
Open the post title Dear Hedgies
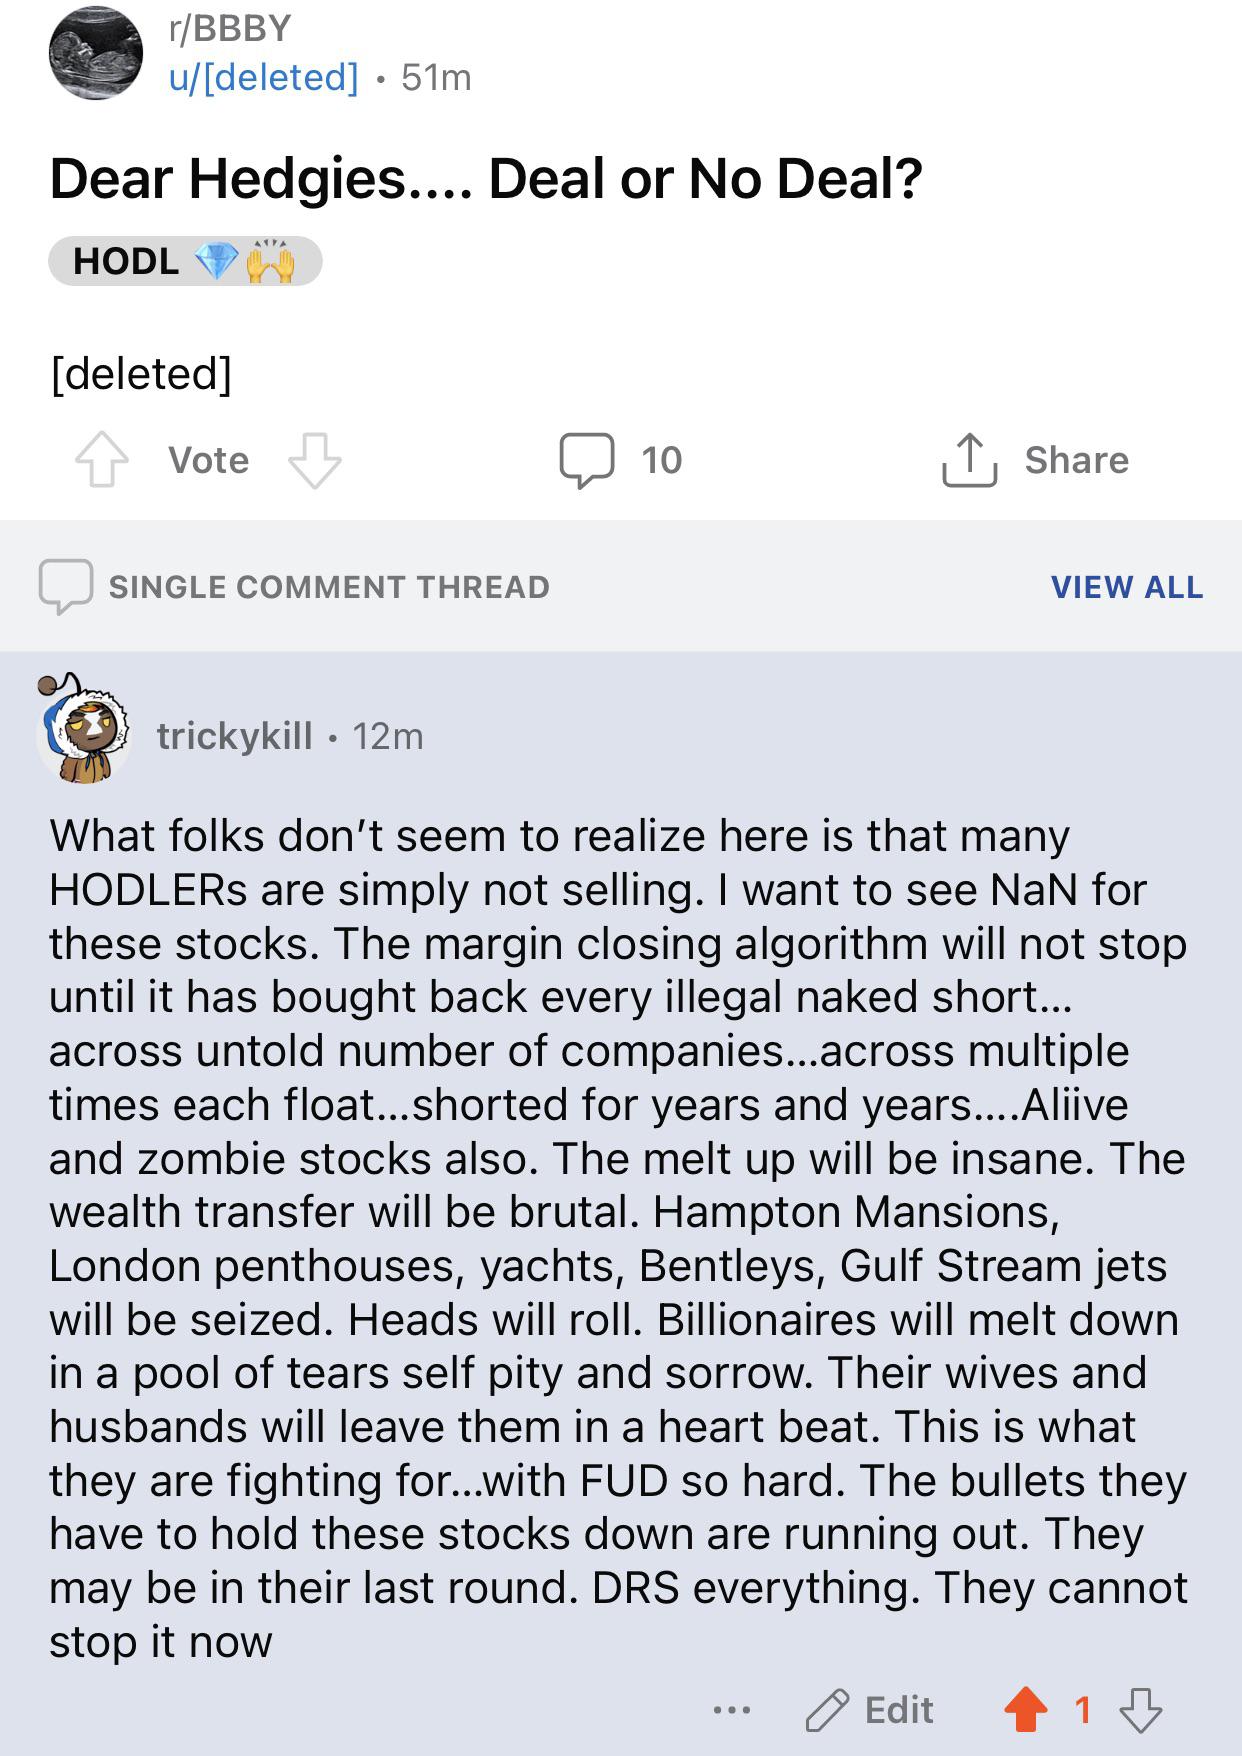(x=486, y=179)
